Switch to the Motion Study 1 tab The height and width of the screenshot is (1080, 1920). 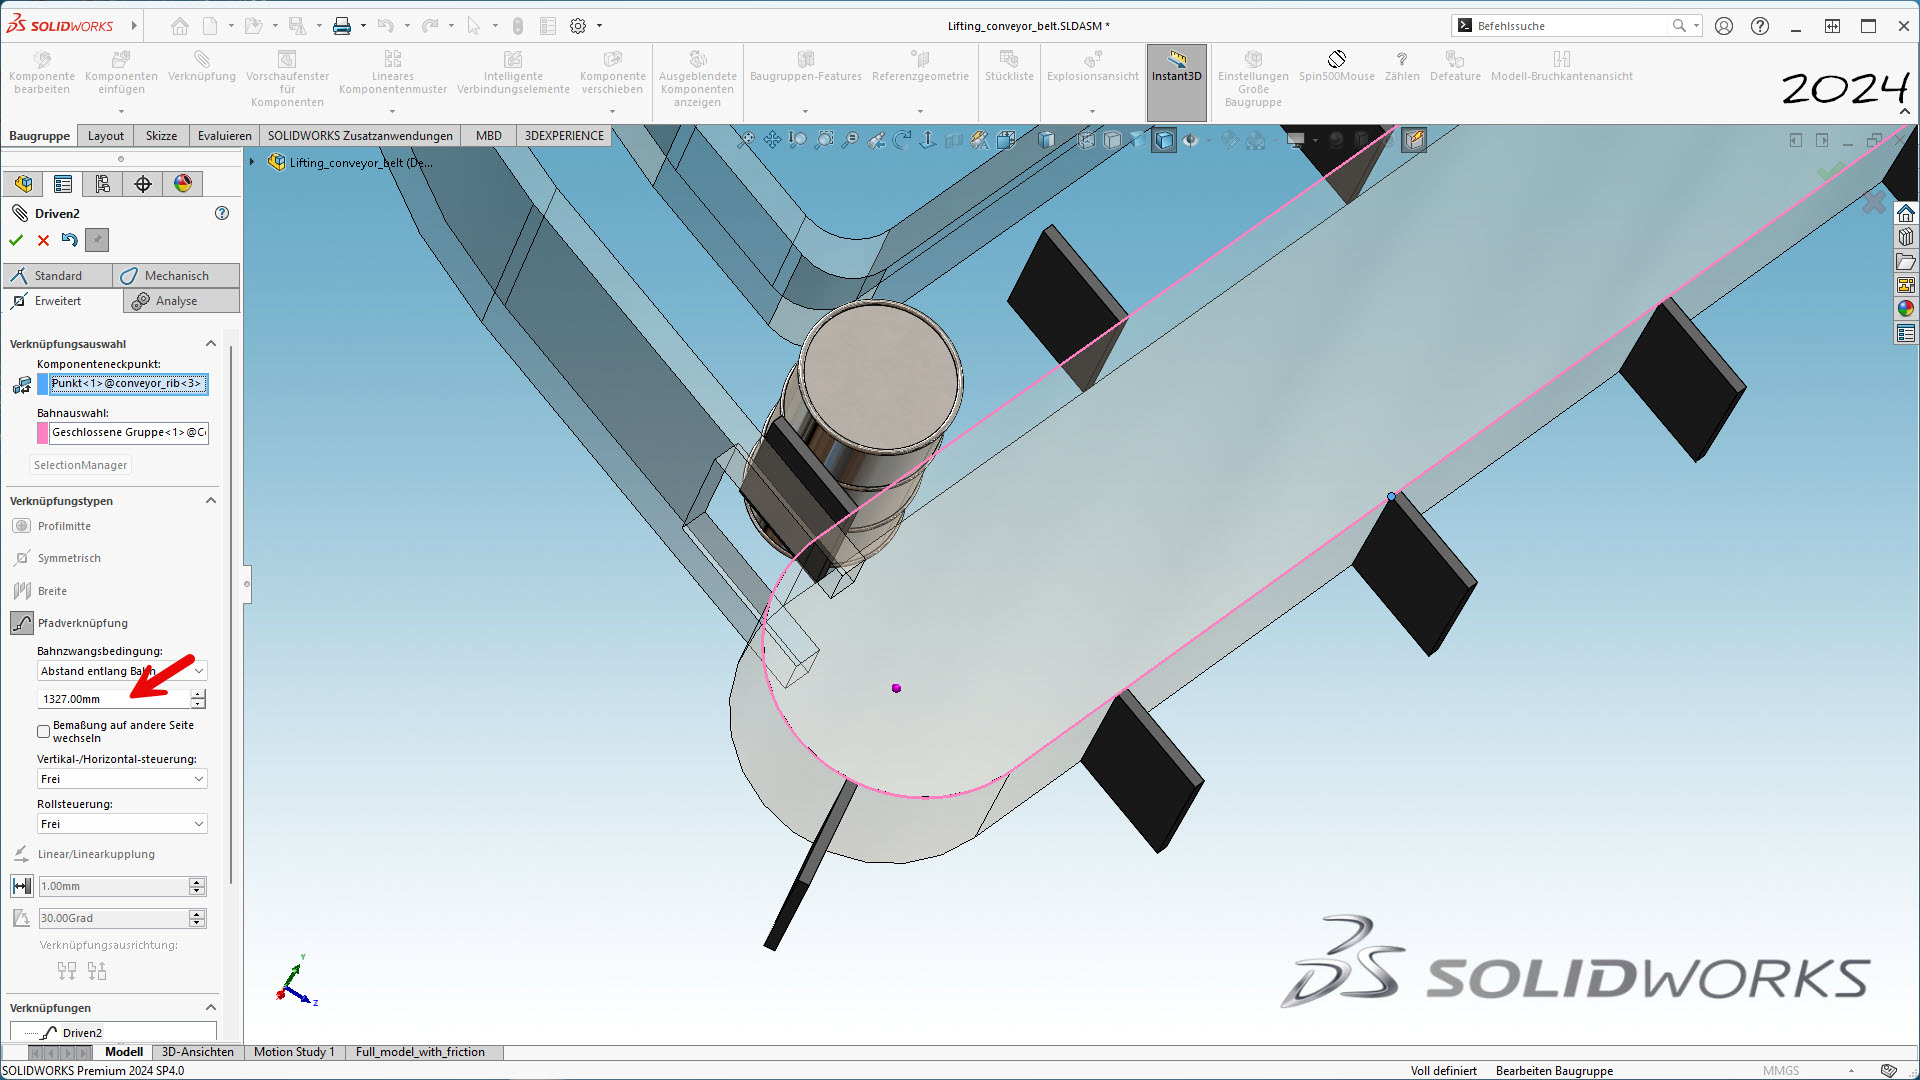pos(294,1052)
